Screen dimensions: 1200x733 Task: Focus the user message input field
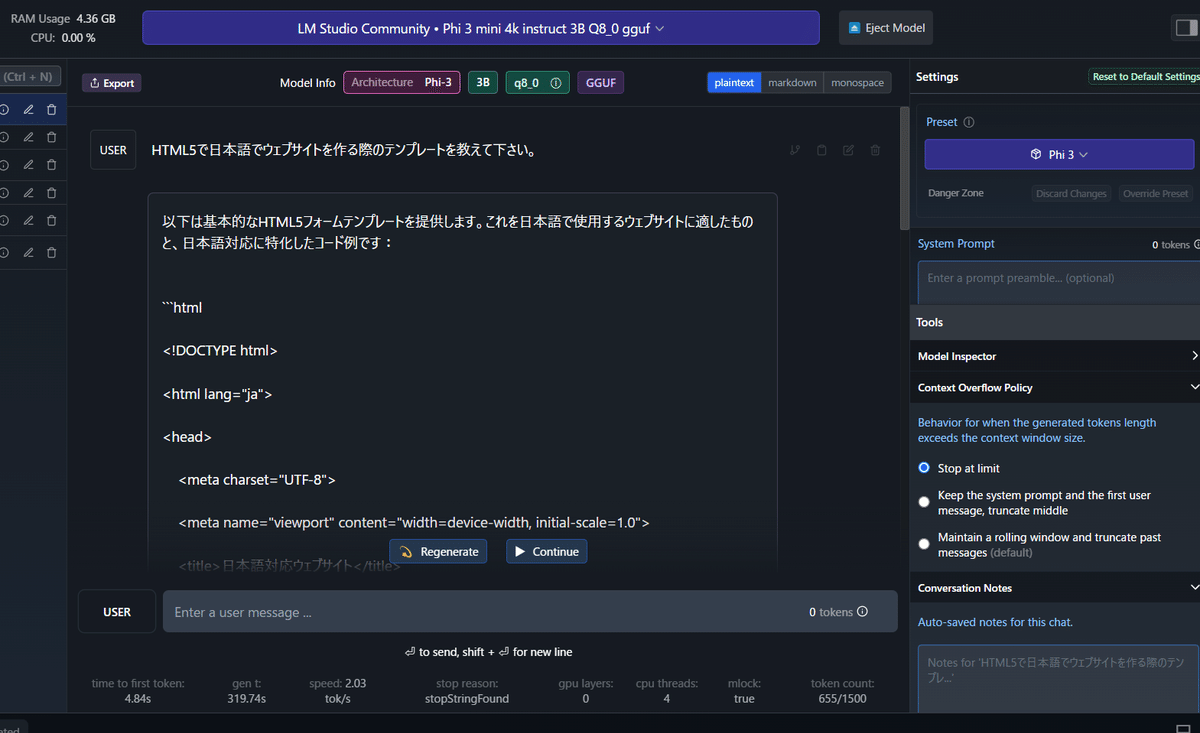[x=530, y=612]
